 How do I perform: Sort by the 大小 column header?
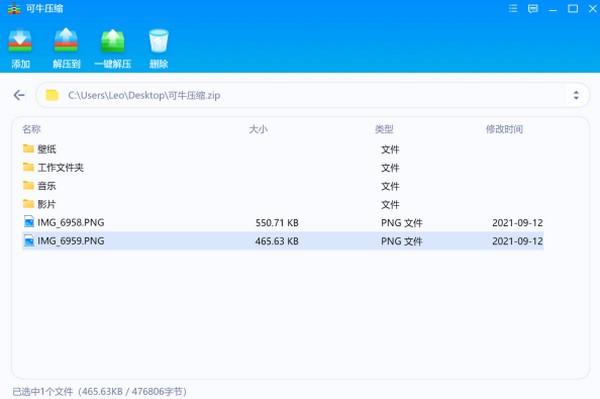[258, 129]
